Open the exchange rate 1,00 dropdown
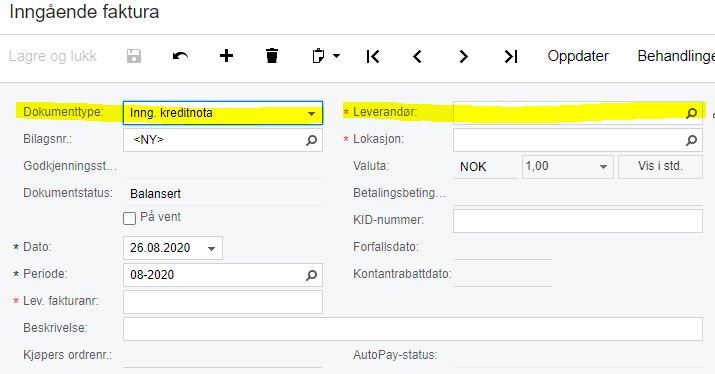This screenshot has height=374, width=715. click(603, 167)
